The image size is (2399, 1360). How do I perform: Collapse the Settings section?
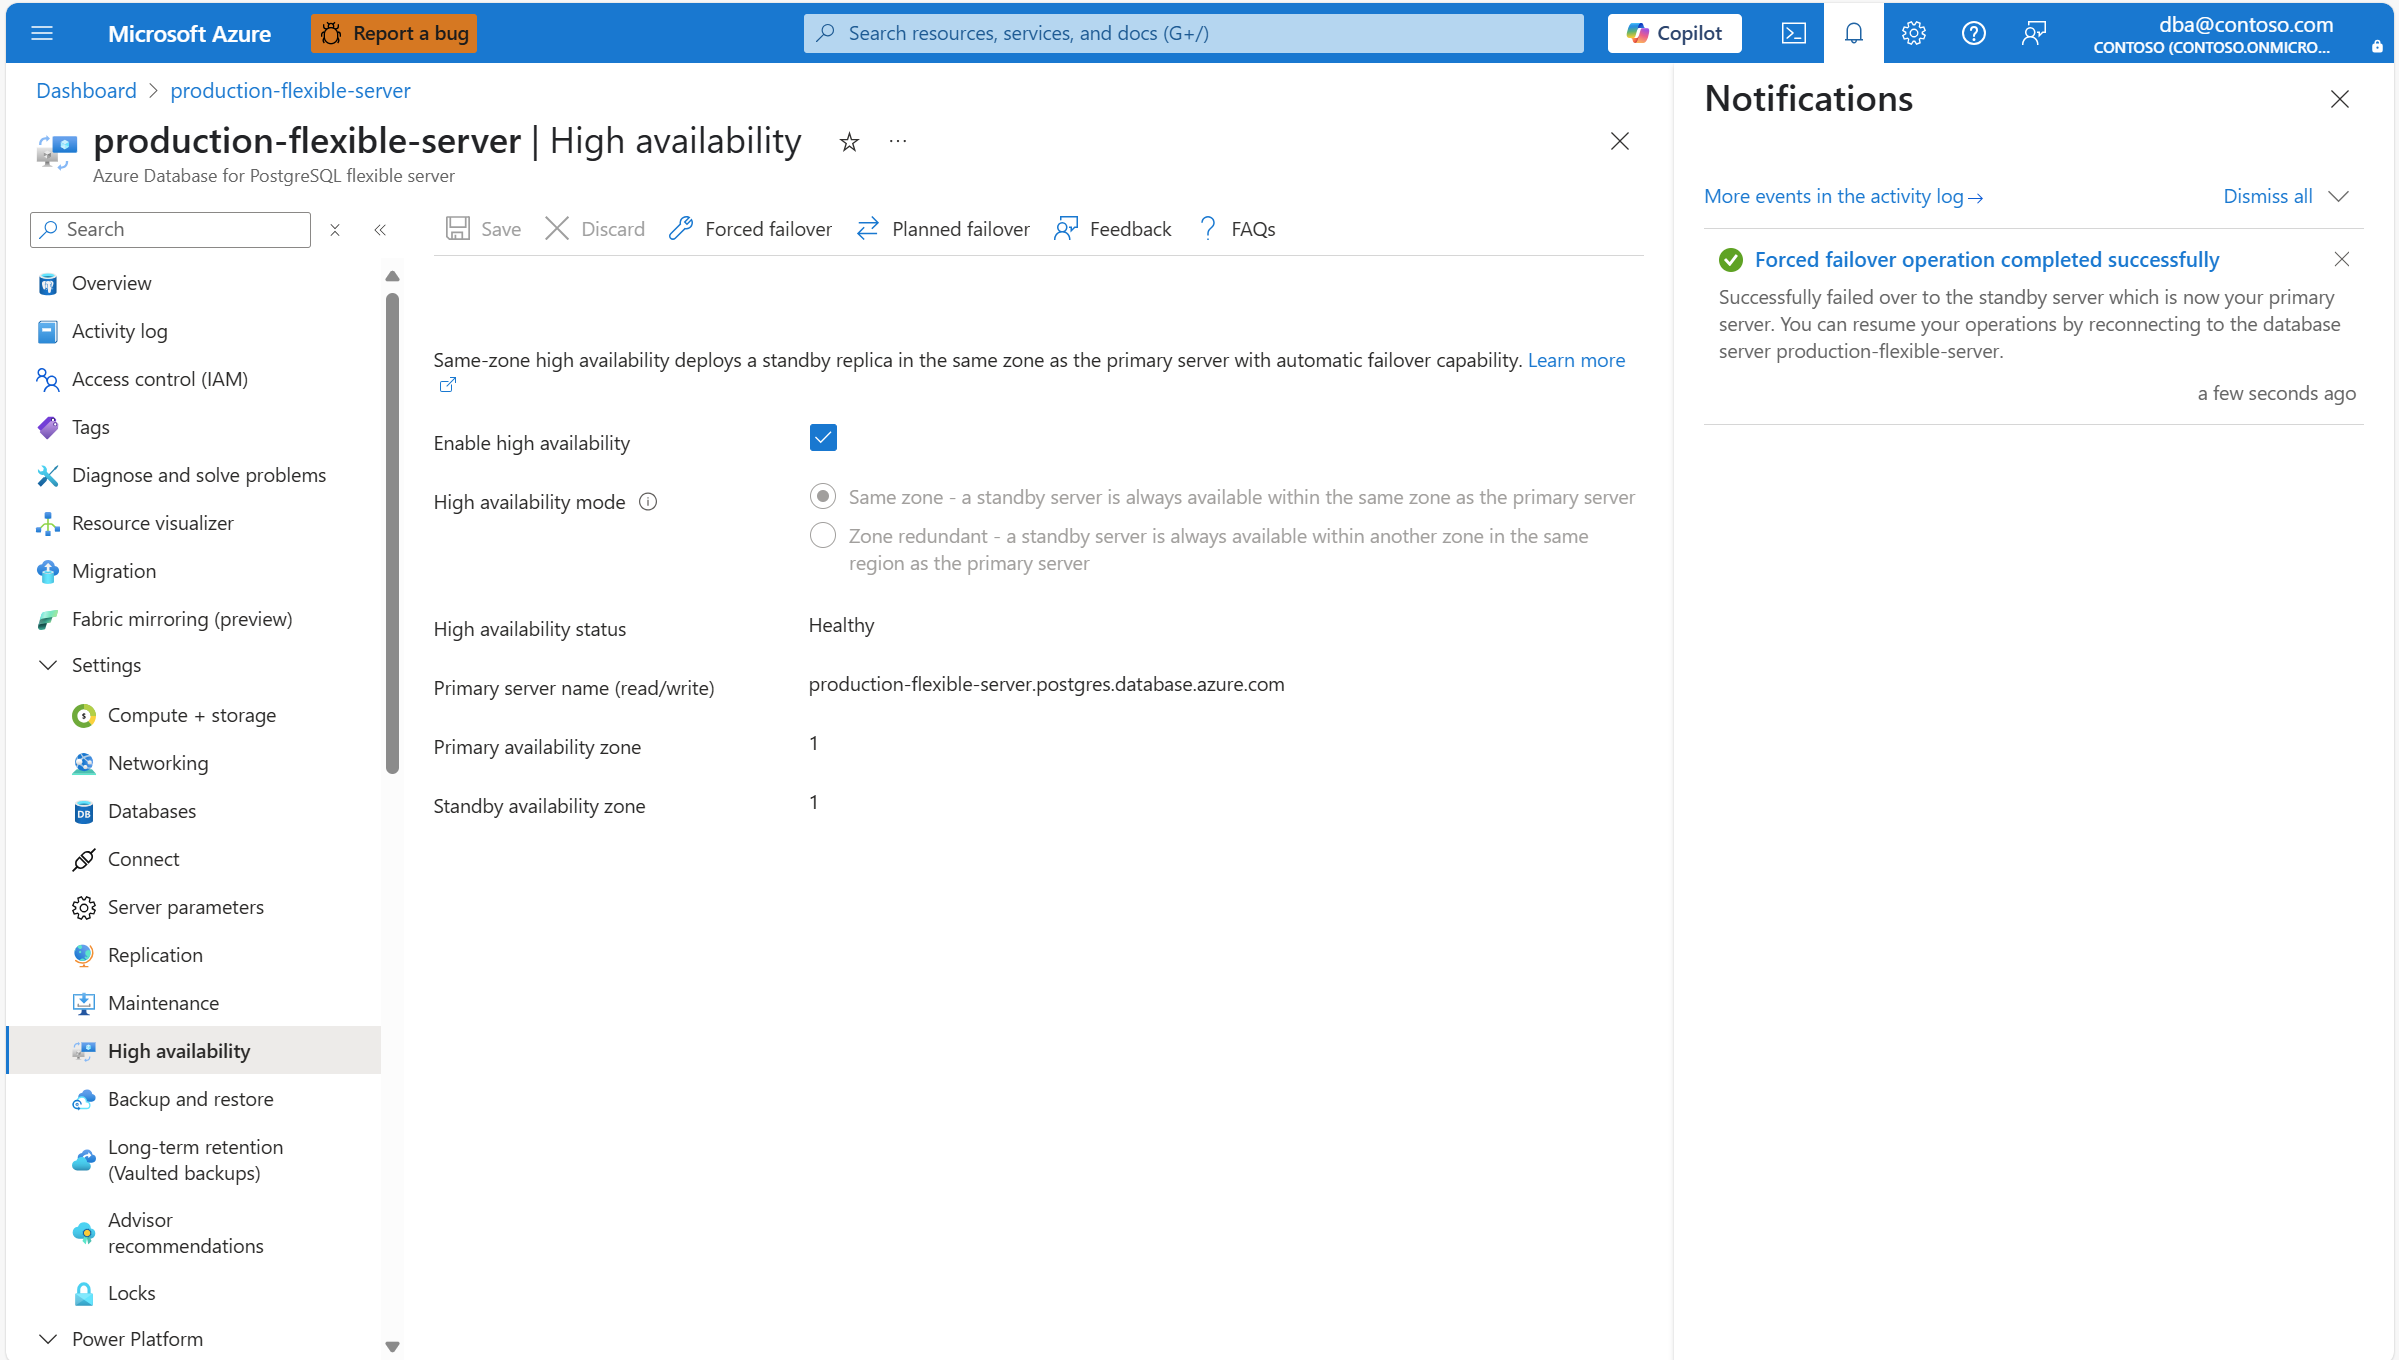coord(48,665)
